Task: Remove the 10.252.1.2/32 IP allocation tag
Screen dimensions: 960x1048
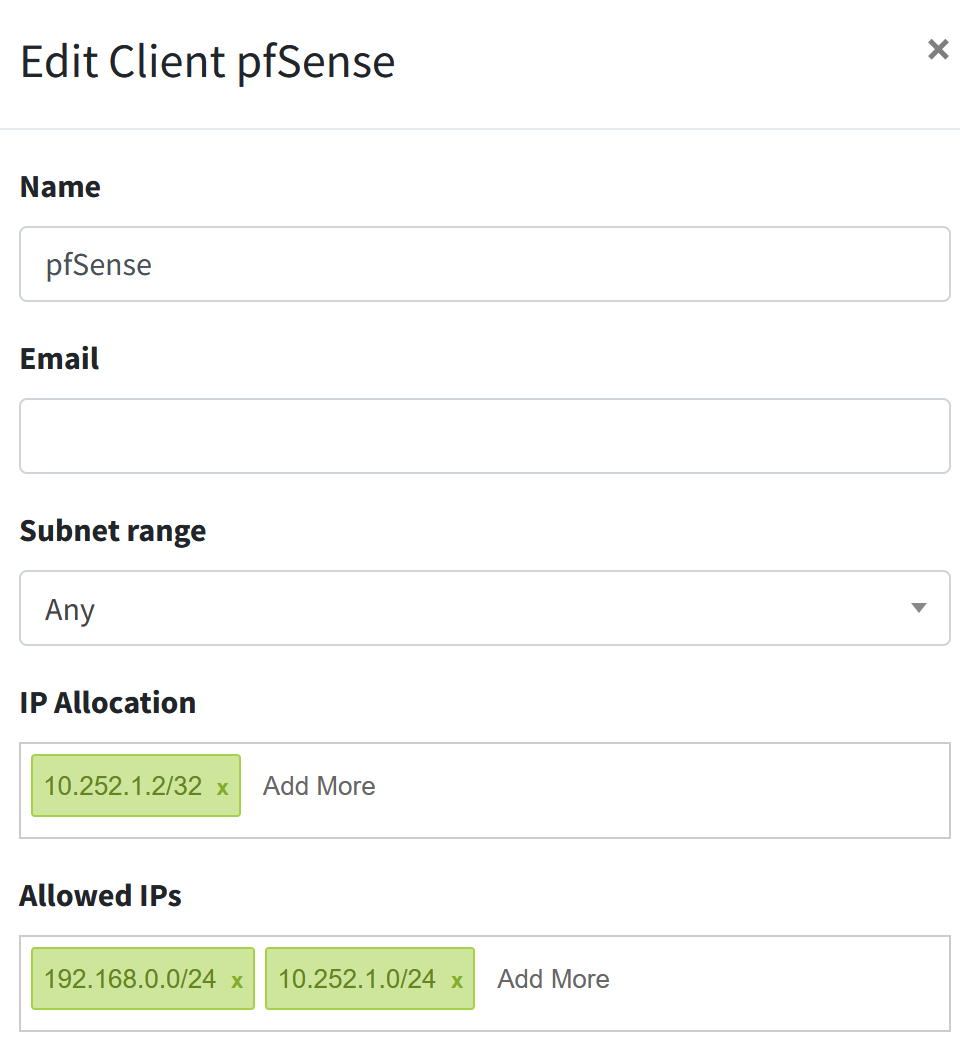Action: (223, 788)
